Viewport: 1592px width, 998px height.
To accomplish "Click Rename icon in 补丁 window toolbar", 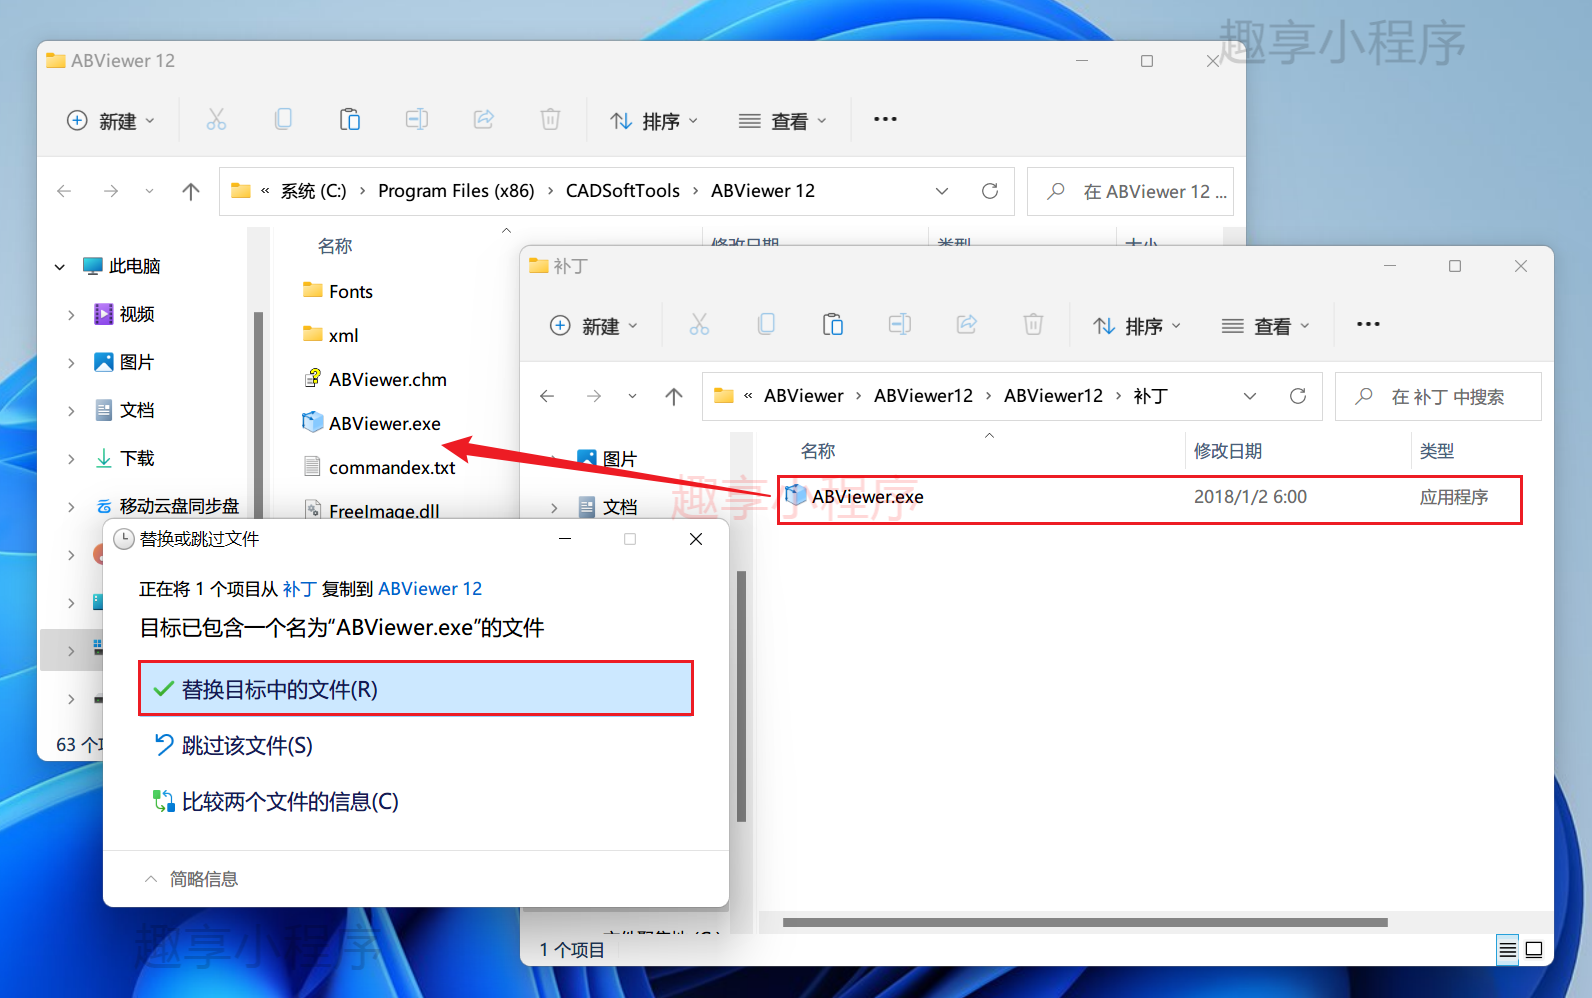I will [900, 324].
